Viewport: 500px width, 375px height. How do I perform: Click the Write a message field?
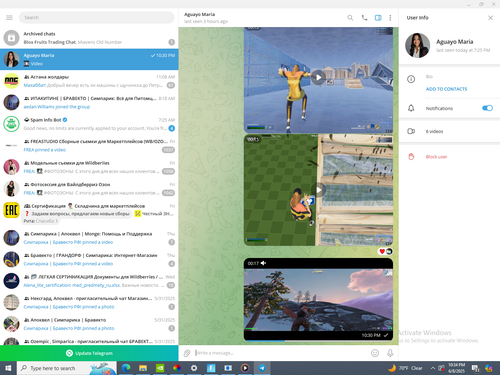[280, 353]
